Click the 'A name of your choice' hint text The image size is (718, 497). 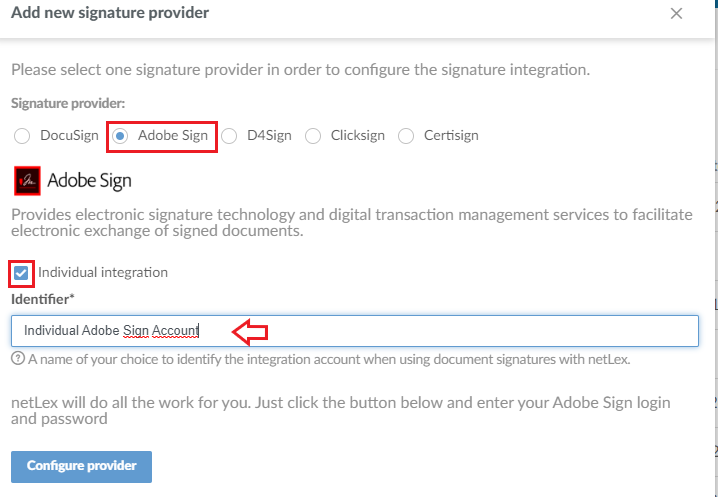(x=329, y=359)
